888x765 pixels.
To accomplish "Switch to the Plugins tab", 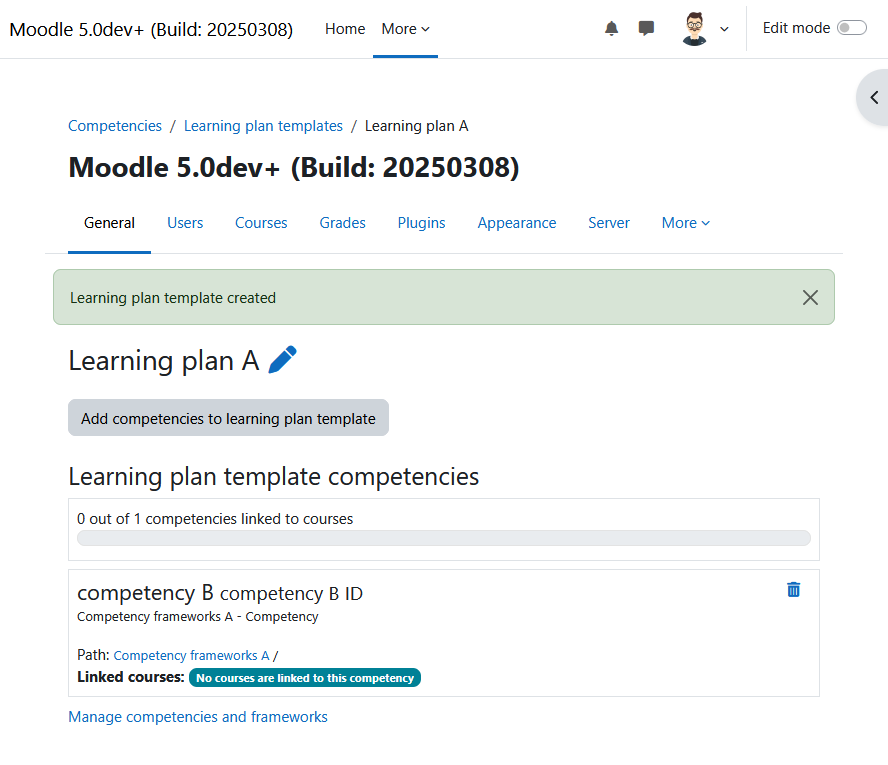I will click(421, 223).
